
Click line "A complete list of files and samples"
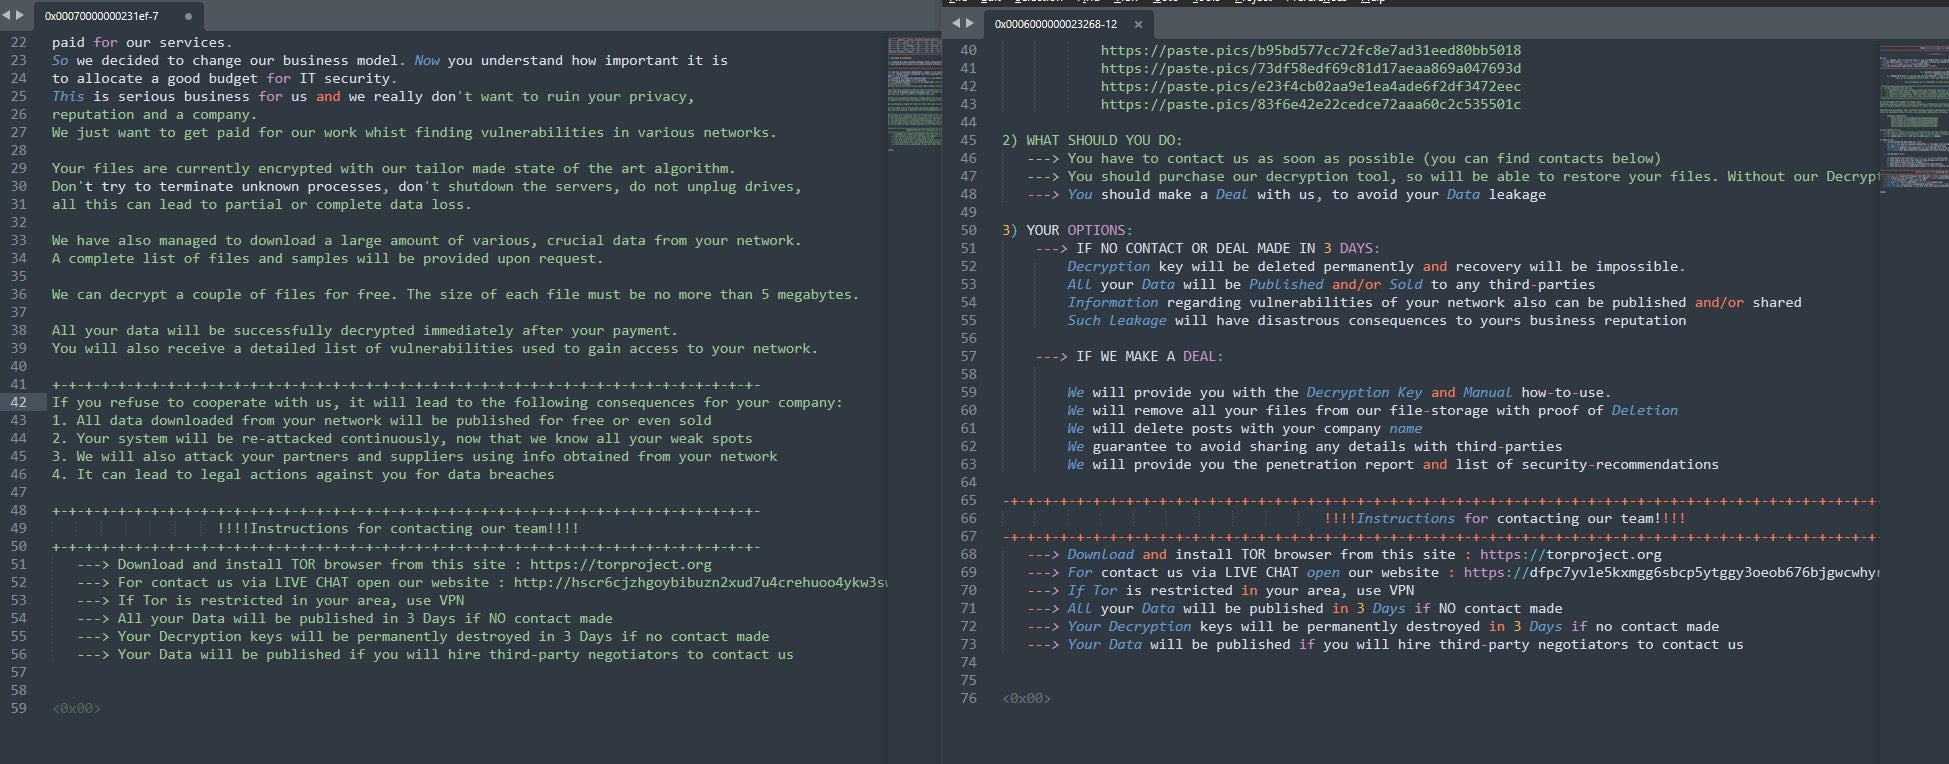(327, 259)
